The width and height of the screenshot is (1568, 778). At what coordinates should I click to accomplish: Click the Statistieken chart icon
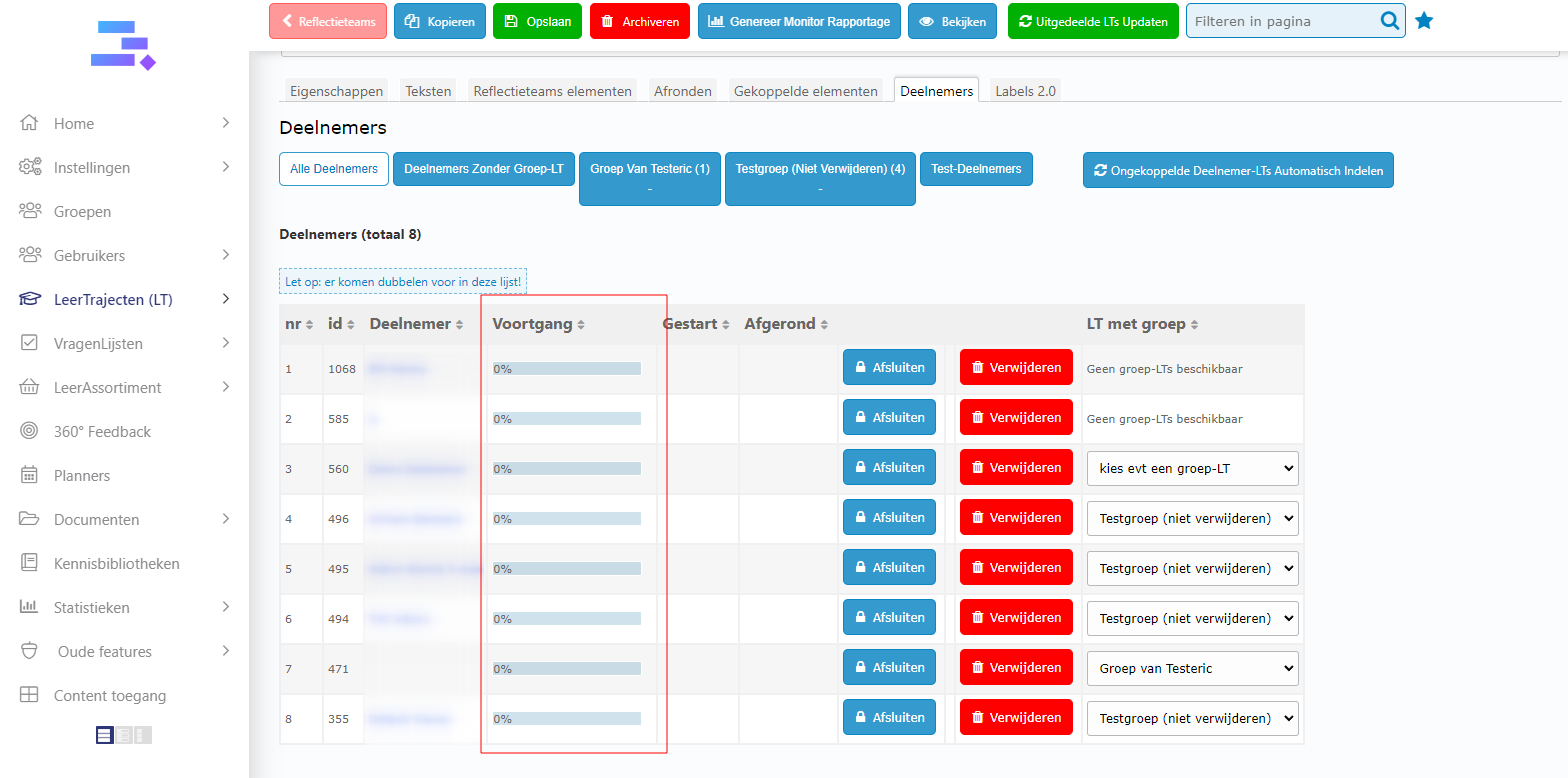pos(30,608)
